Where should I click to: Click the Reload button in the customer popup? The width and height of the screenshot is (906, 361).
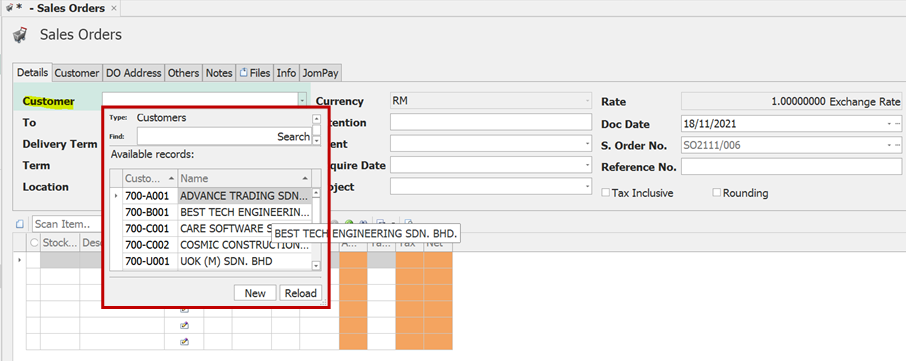(x=300, y=293)
